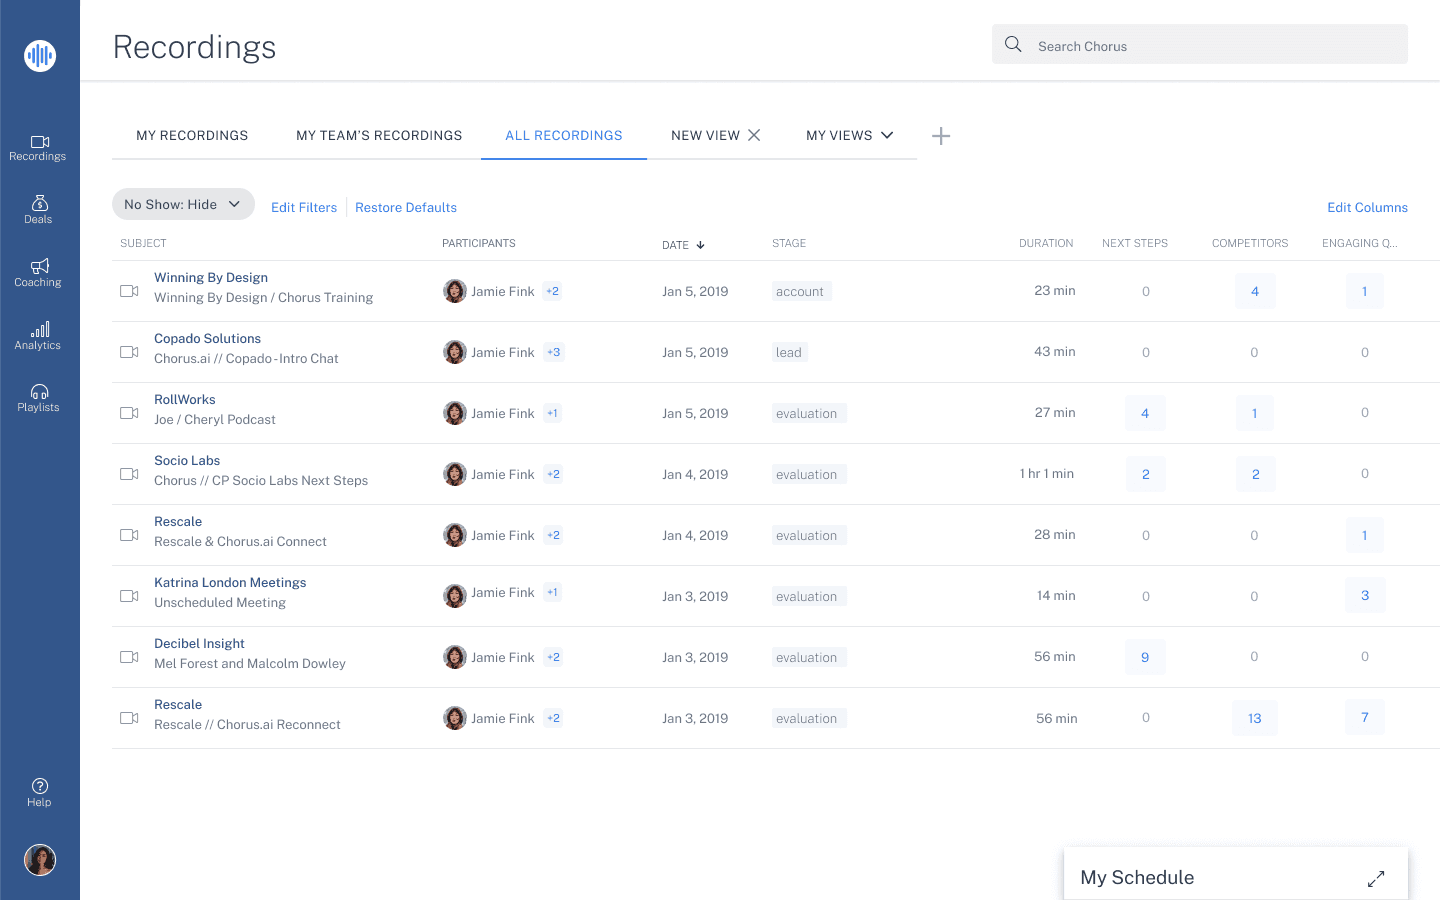Expand +2 participants for Rescale // Chorus.ai Reconnect

click(x=553, y=718)
